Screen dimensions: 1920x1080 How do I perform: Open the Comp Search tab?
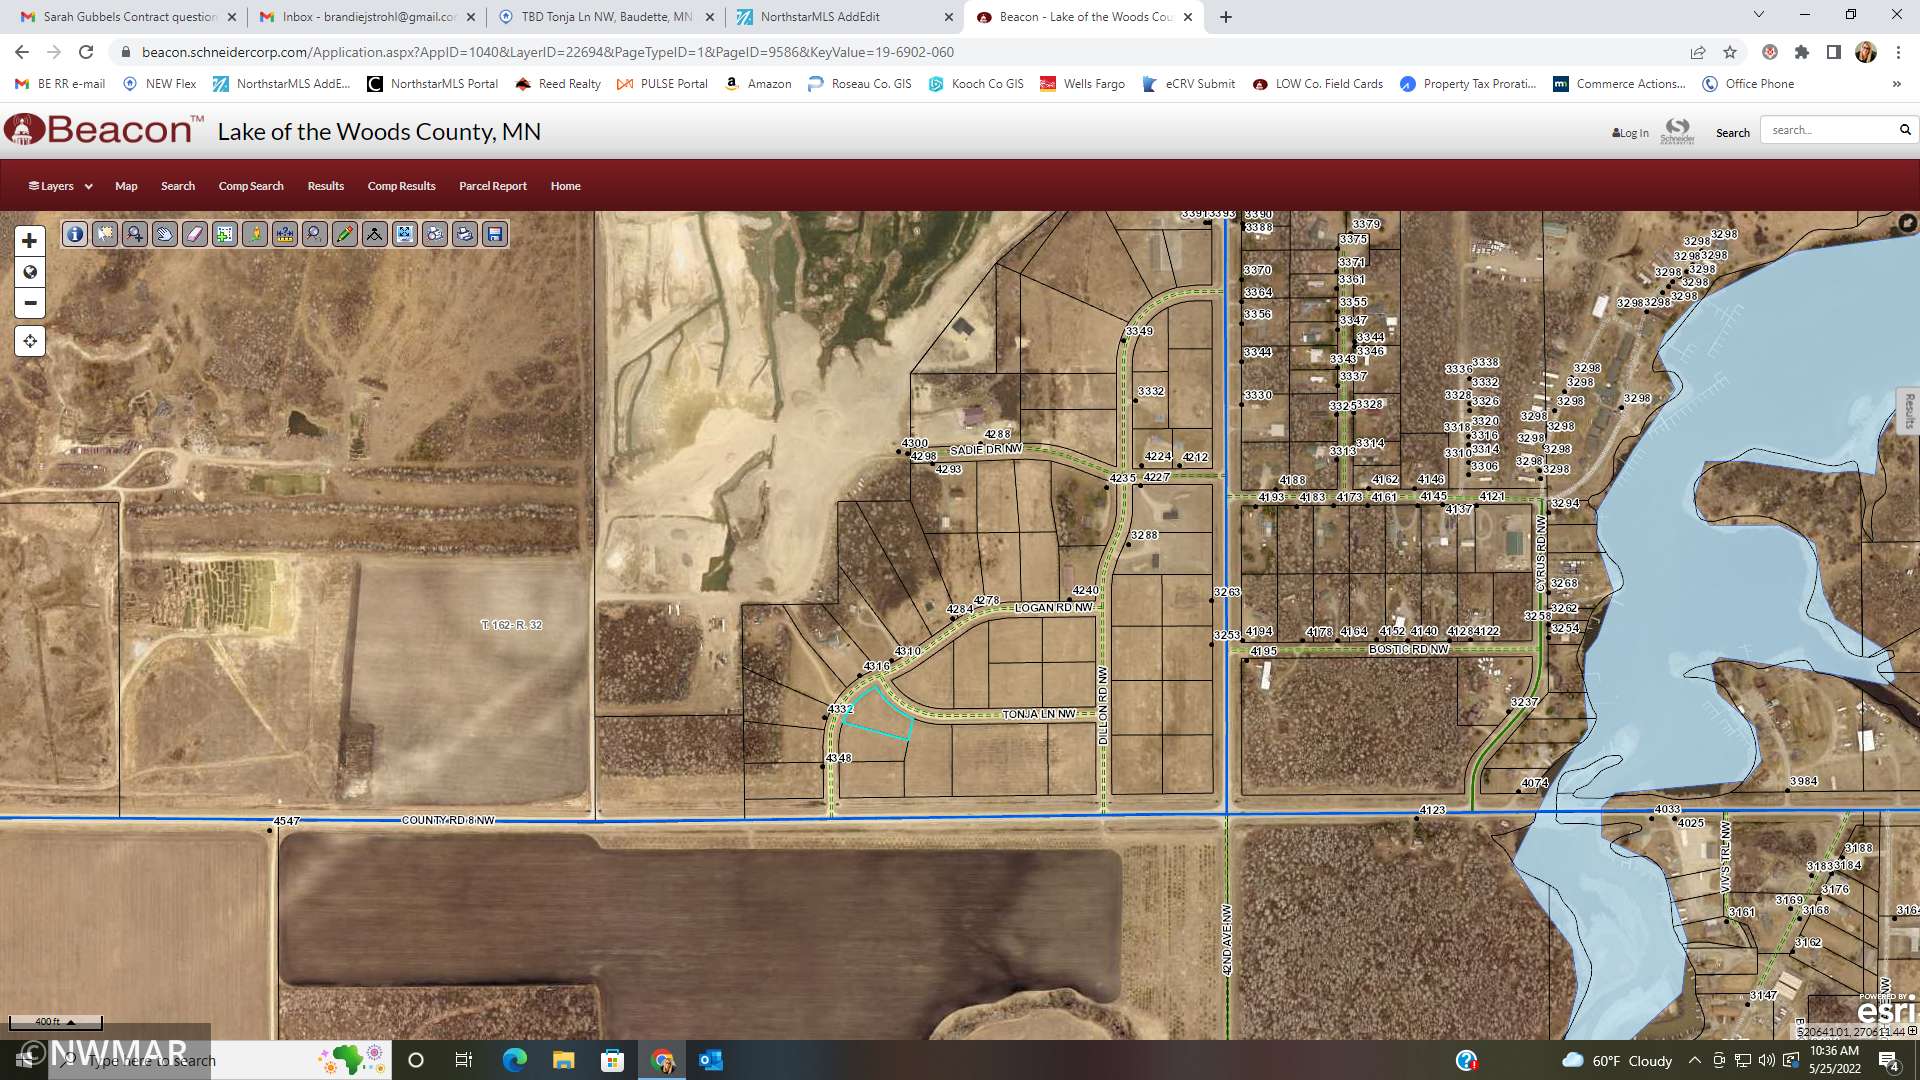tap(251, 186)
